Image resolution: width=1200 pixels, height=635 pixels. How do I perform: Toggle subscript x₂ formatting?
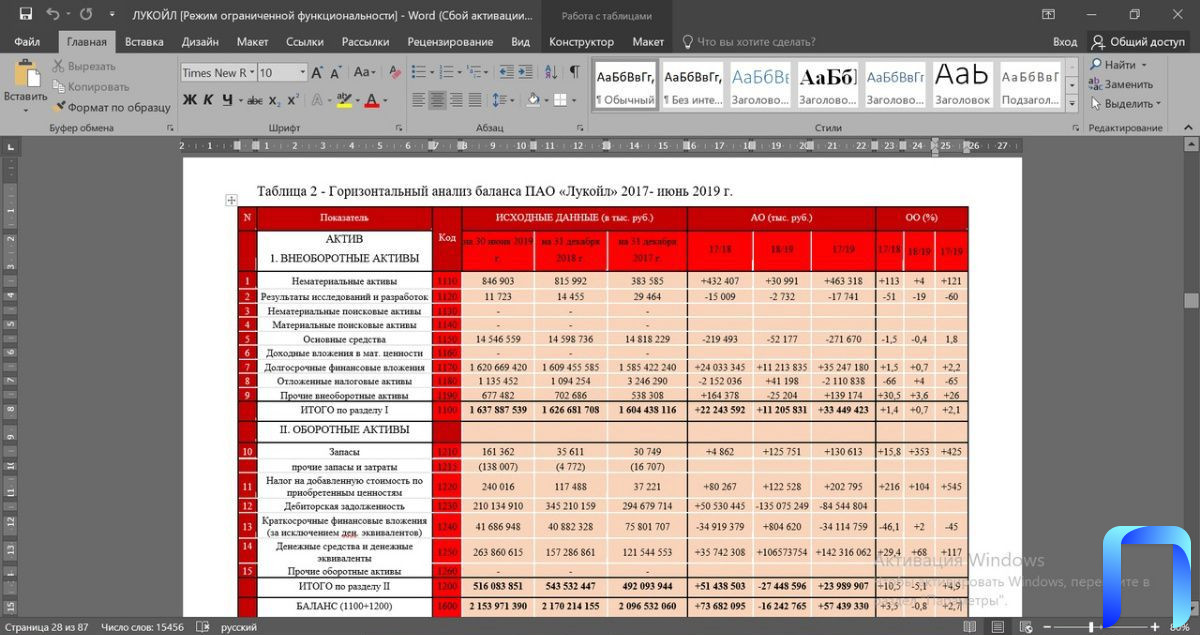point(273,100)
